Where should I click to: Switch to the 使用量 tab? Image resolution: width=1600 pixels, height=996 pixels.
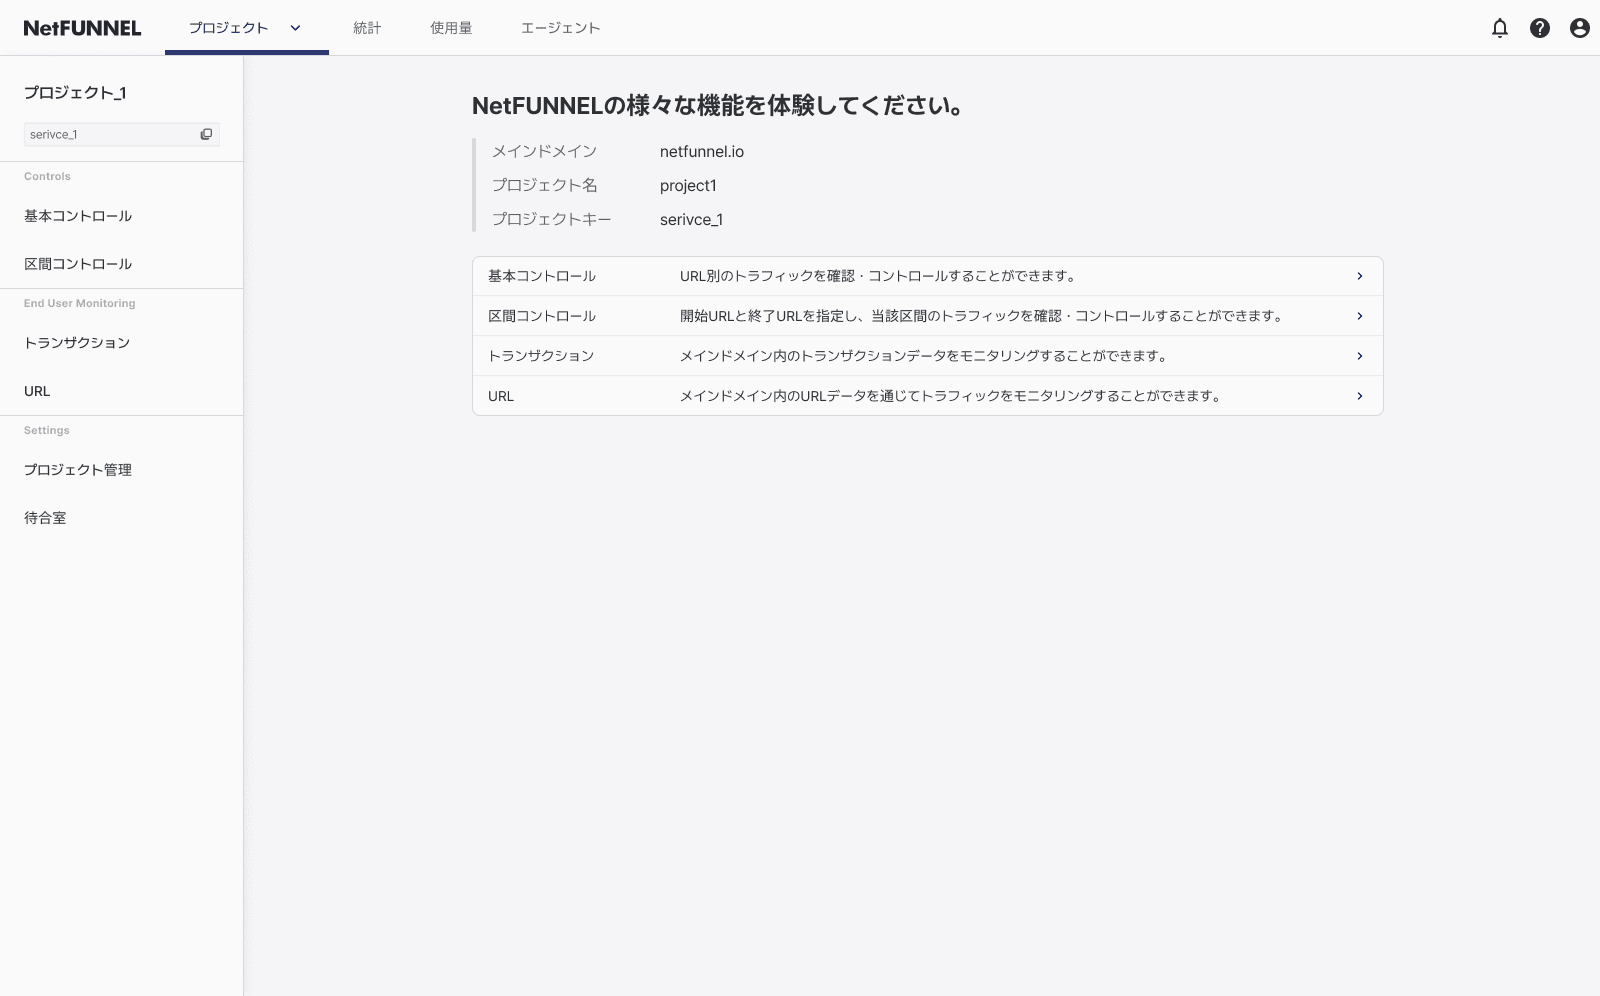(451, 28)
